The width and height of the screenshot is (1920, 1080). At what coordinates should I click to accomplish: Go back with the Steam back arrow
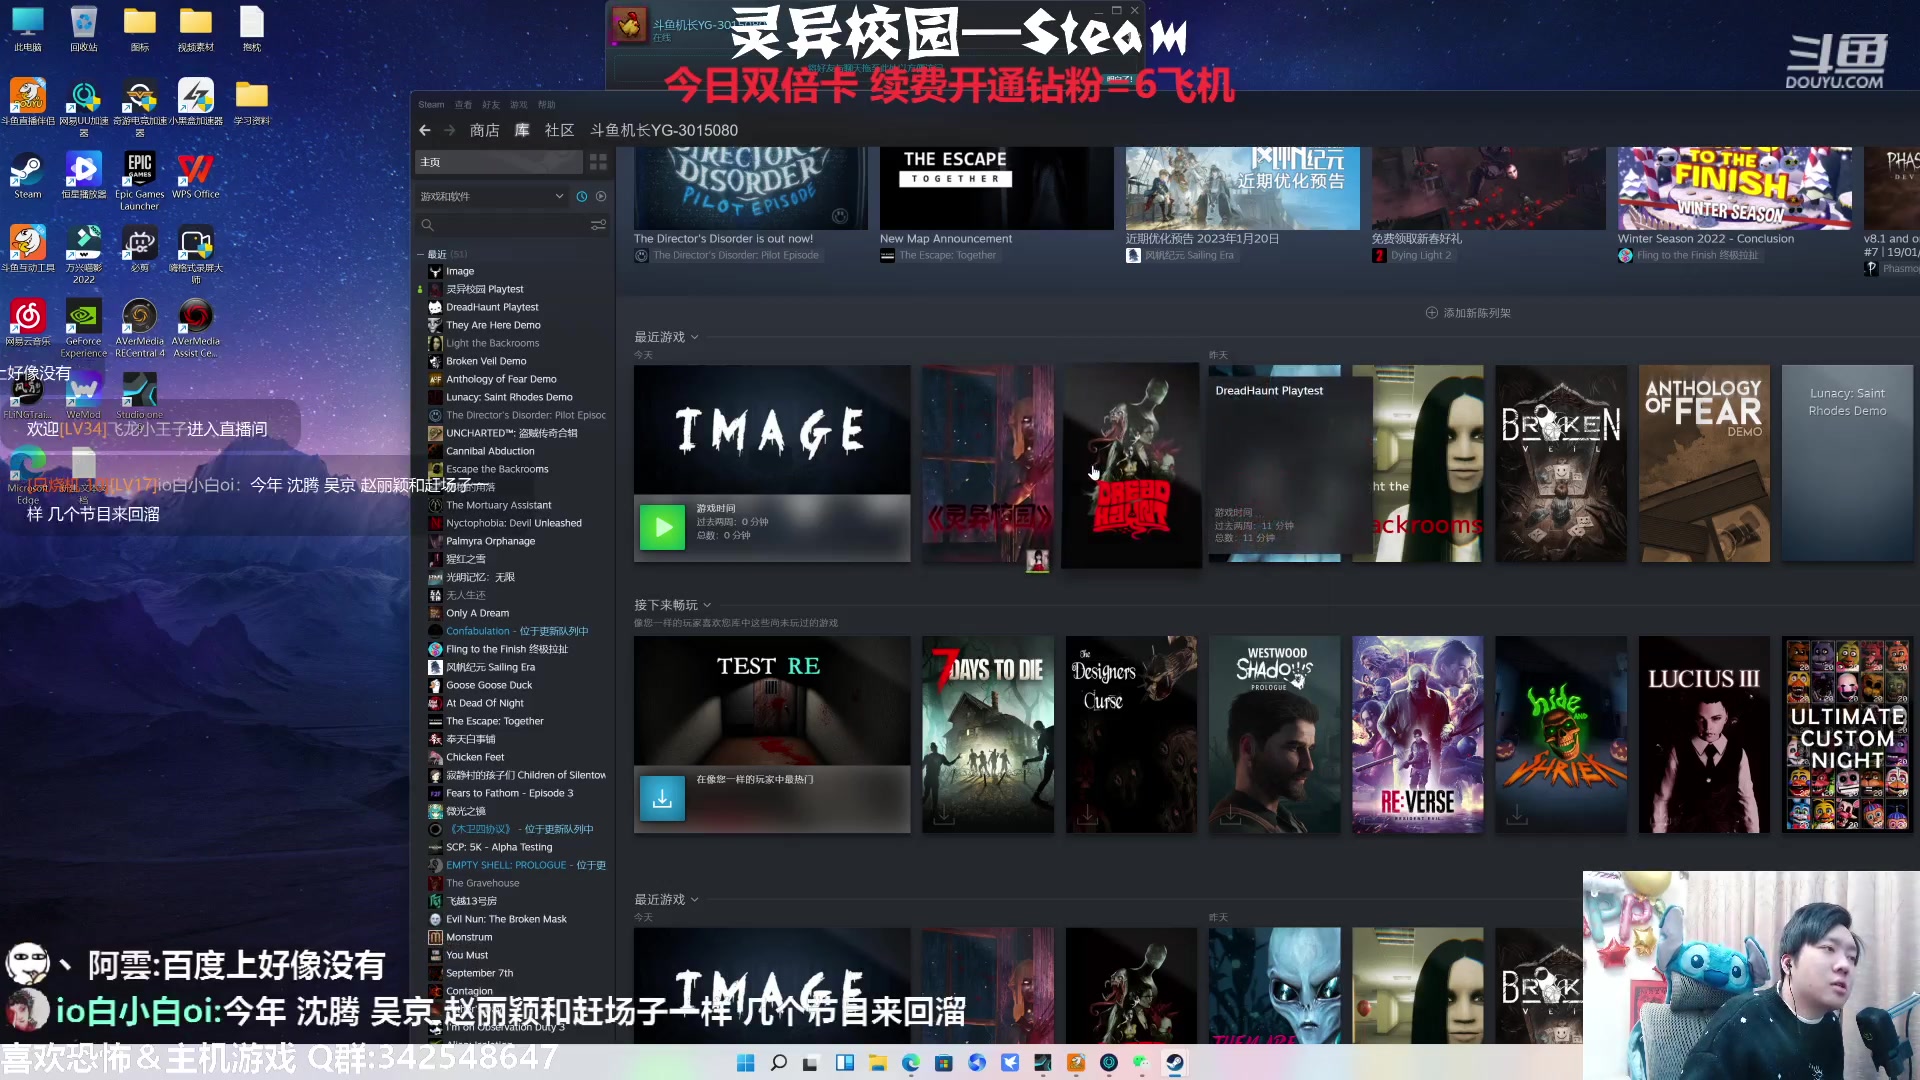coord(425,130)
